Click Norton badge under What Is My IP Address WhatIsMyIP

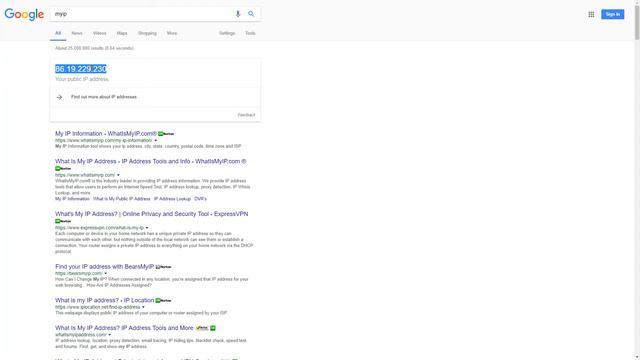point(63,169)
